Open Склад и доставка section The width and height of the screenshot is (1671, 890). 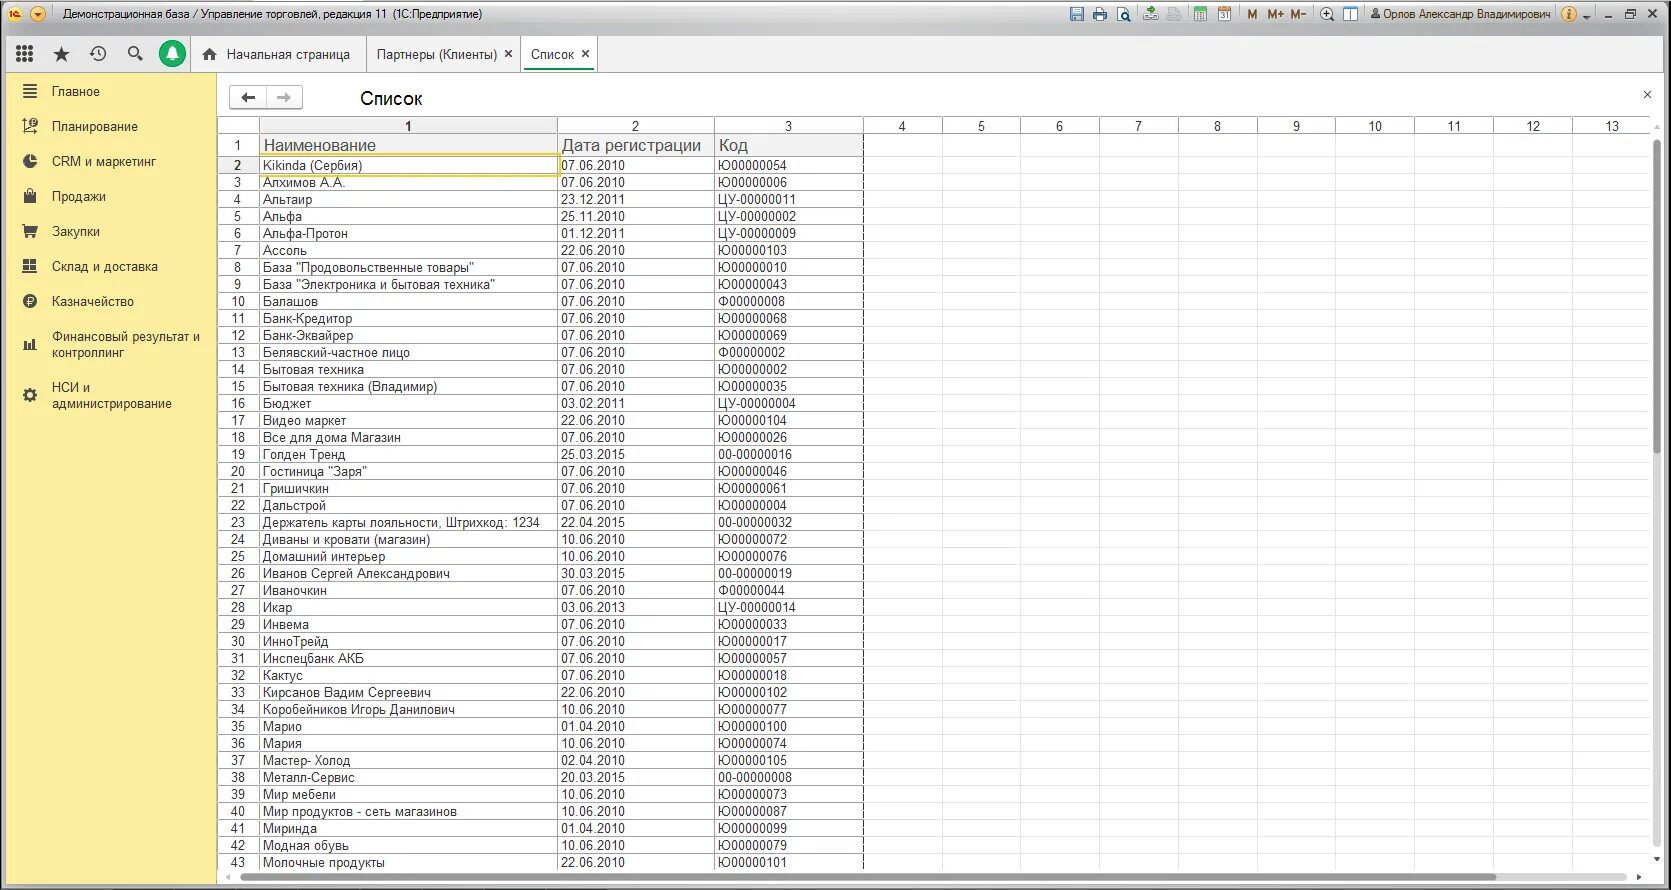[x=105, y=266]
